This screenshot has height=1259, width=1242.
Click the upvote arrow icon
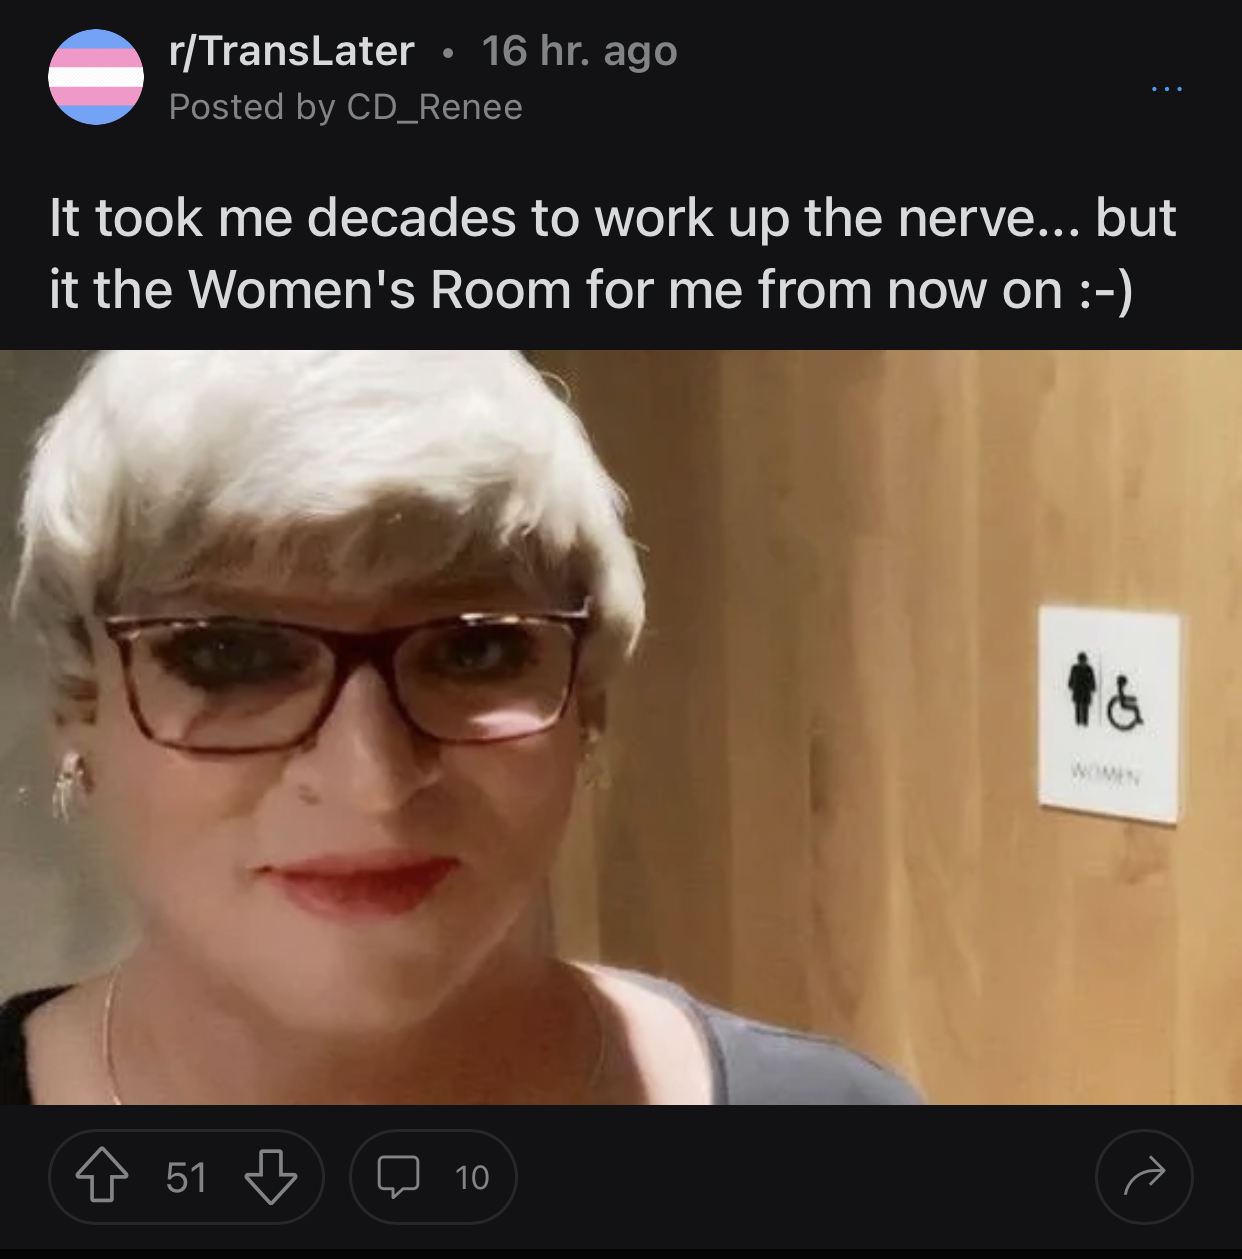pyautogui.click(x=102, y=1176)
